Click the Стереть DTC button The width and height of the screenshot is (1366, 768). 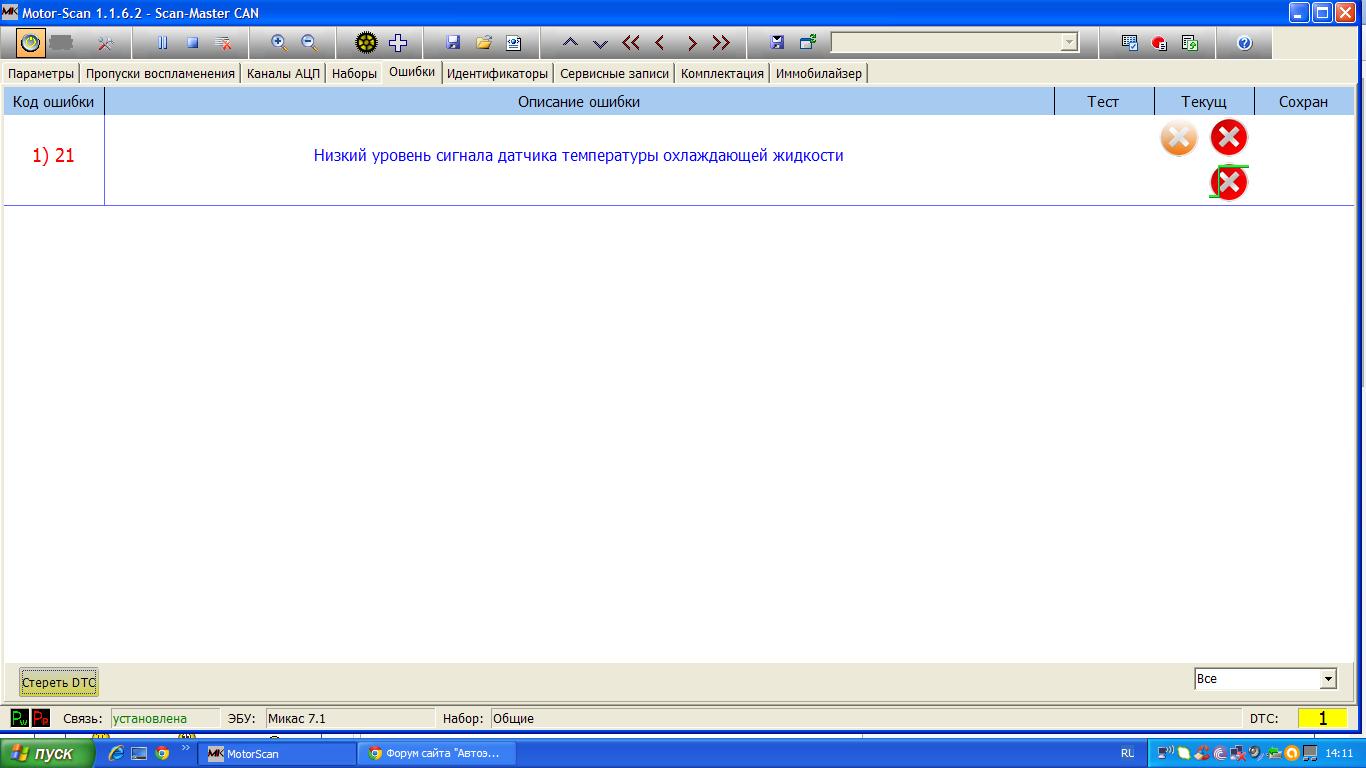[59, 683]
